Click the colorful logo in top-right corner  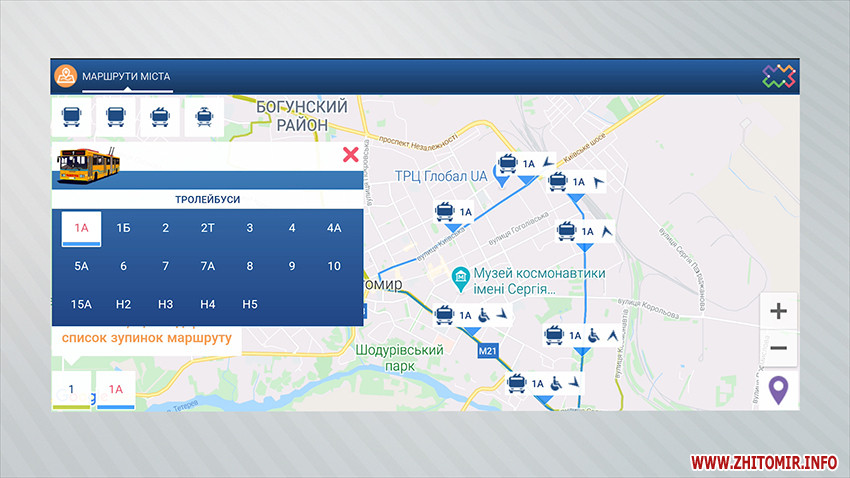coord(779,77)
